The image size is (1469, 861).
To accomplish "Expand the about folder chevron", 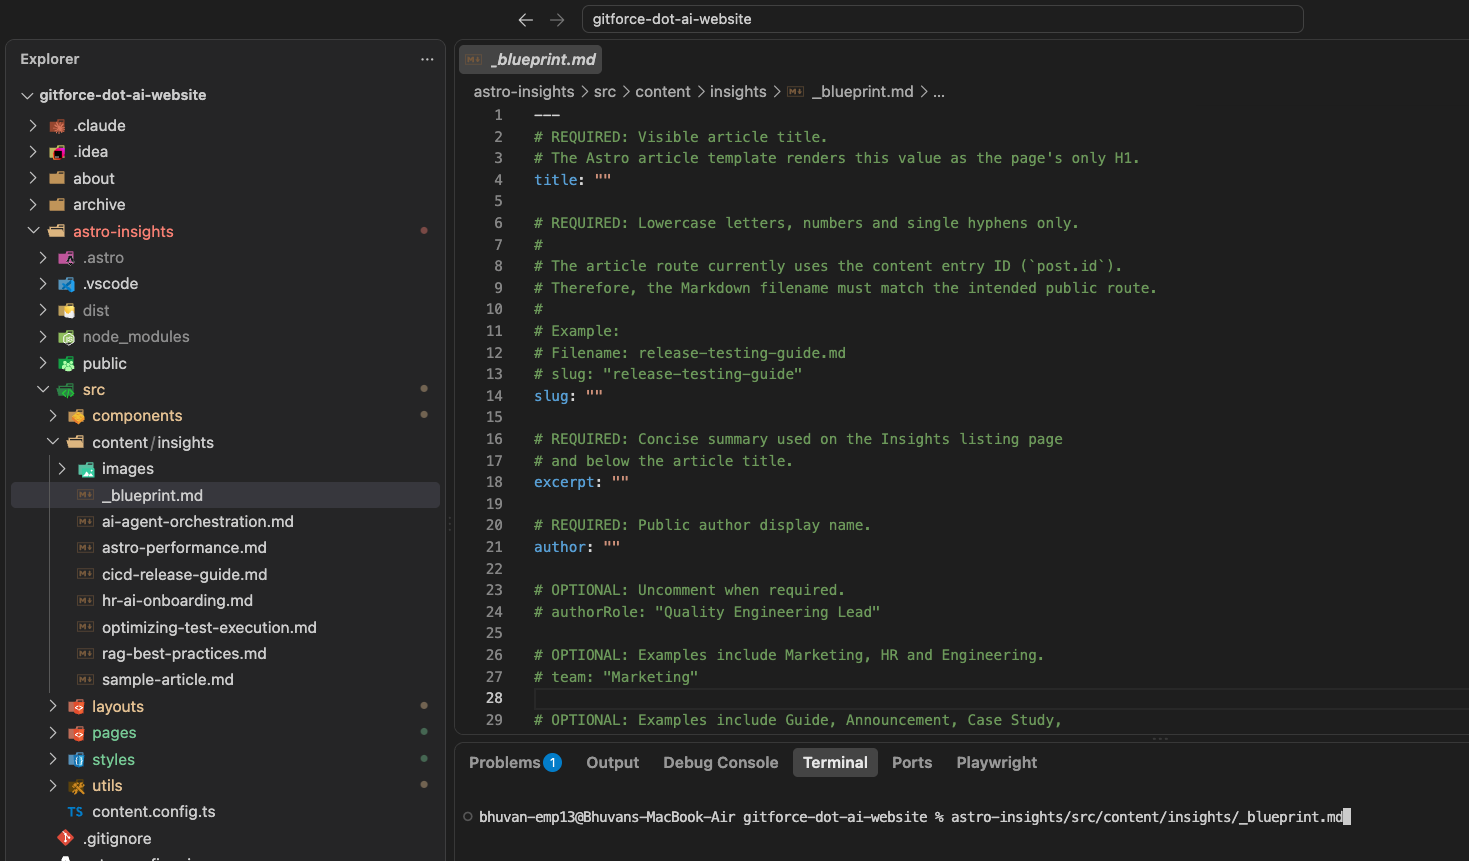I will coord(33,178).
